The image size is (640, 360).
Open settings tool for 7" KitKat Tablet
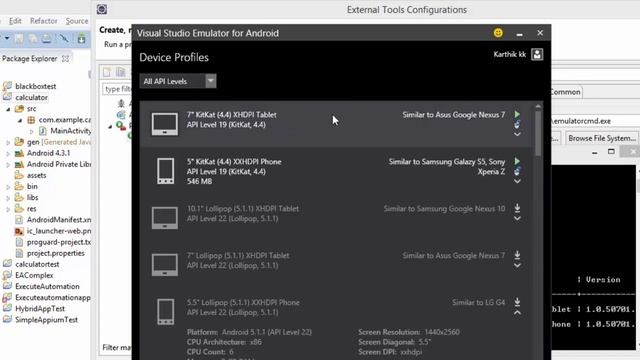[x=517, y=124]
